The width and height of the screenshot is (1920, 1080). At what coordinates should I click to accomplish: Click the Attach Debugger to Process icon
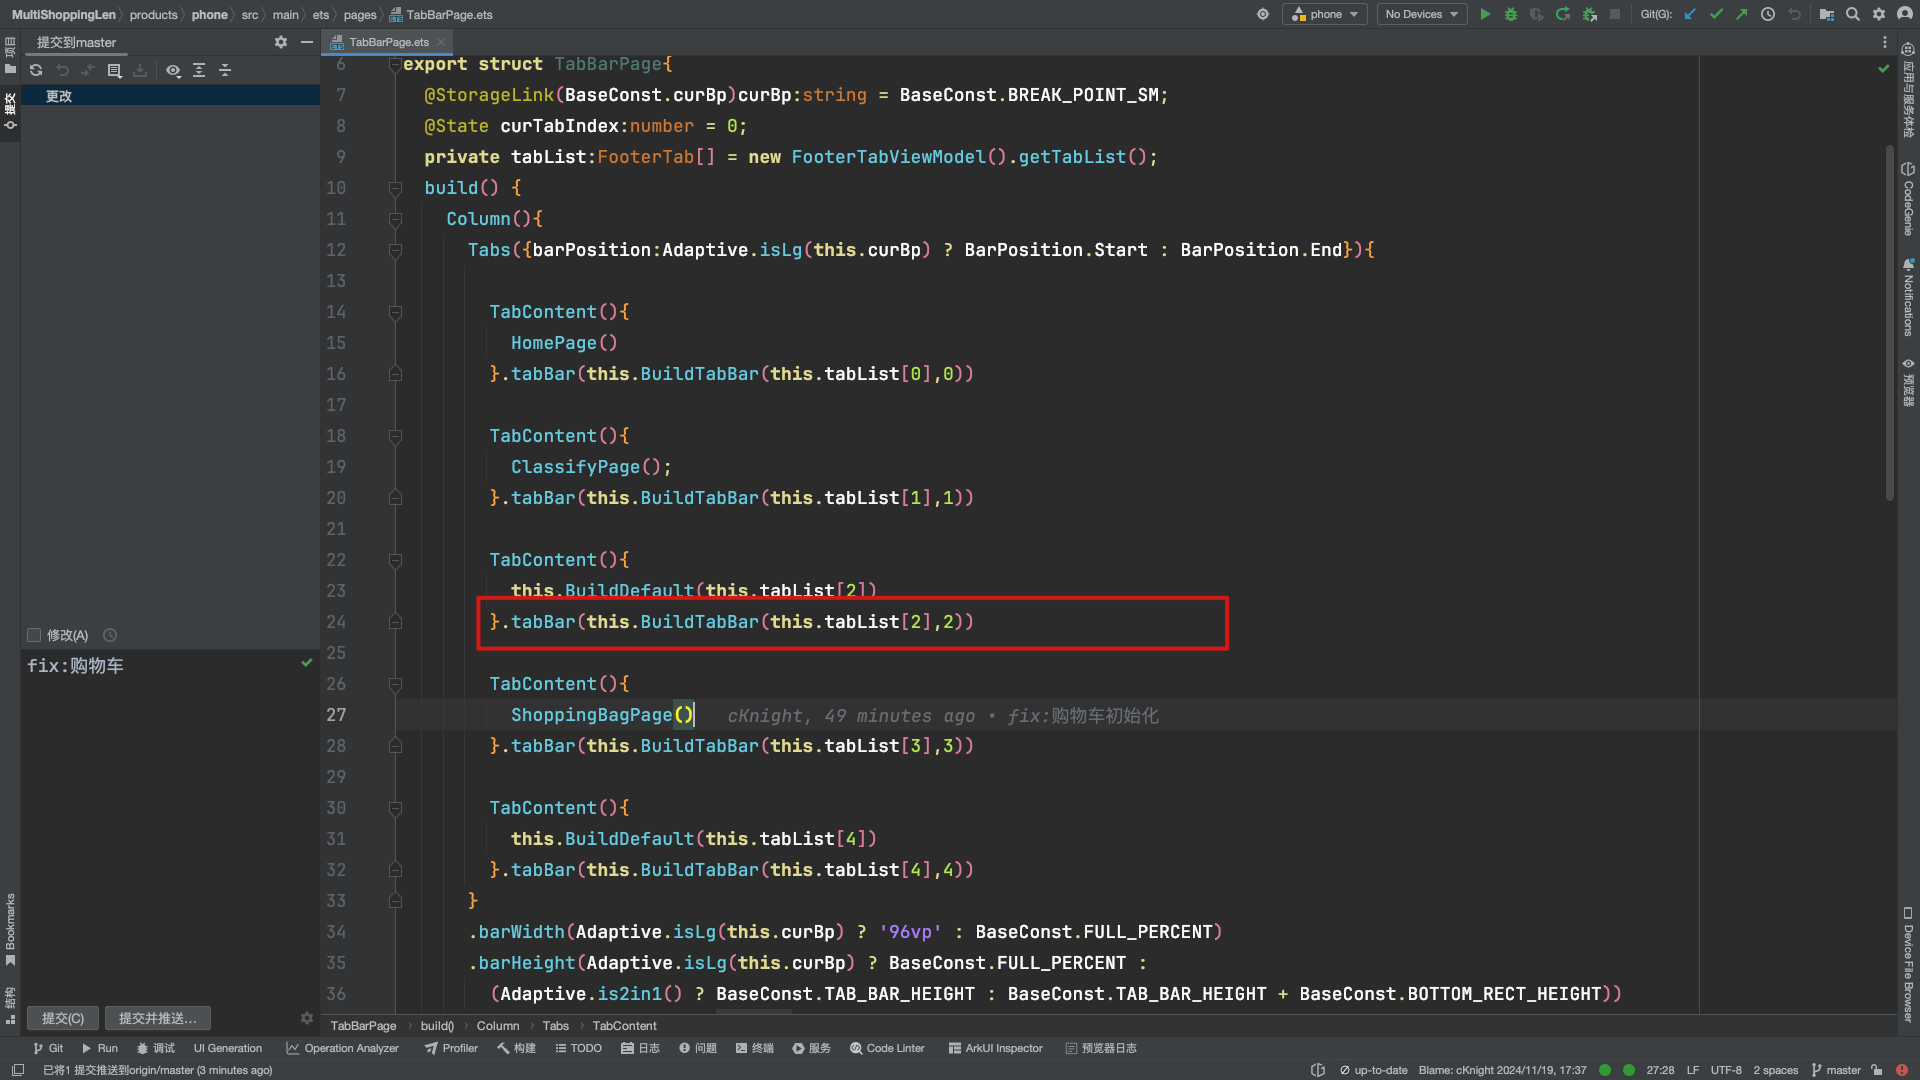[1589, 14]
